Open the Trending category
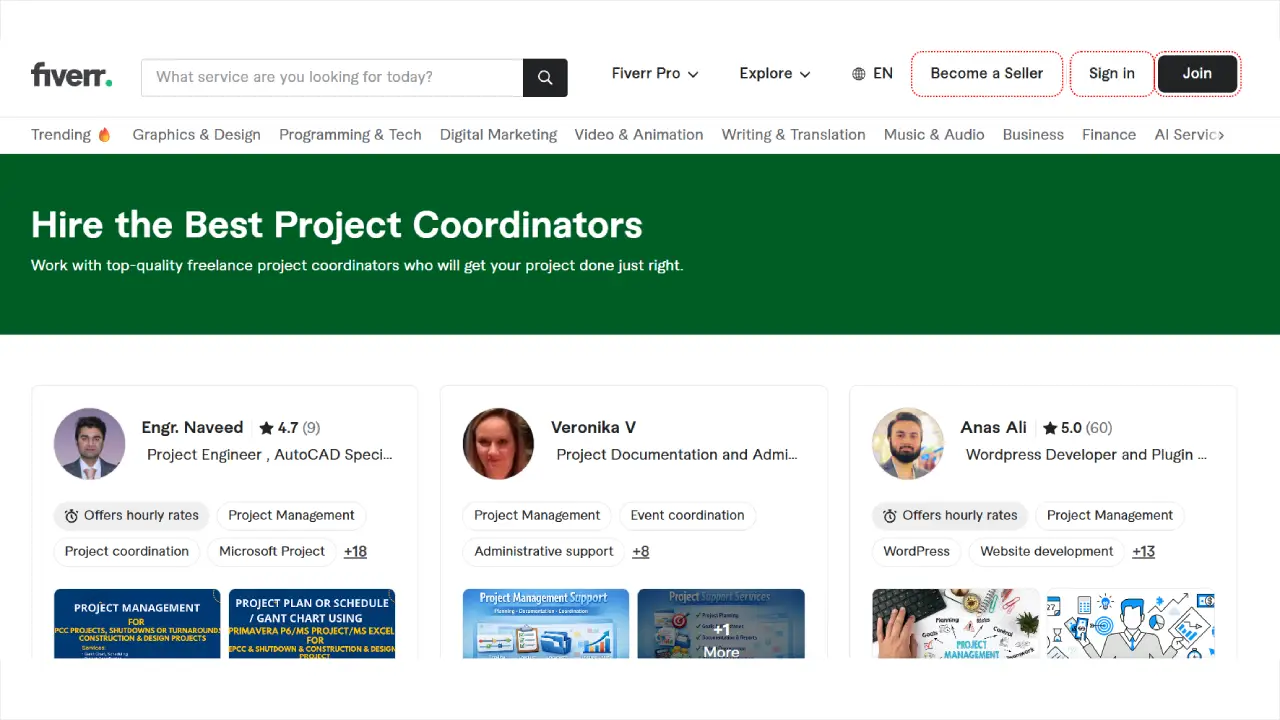 (x=71, y=134)
